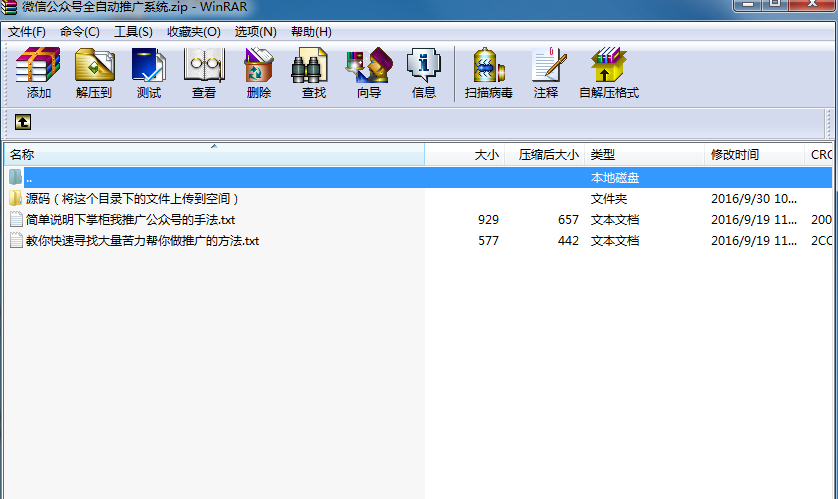Sort by 压缩后大小 column header

(x=545, y=154)
